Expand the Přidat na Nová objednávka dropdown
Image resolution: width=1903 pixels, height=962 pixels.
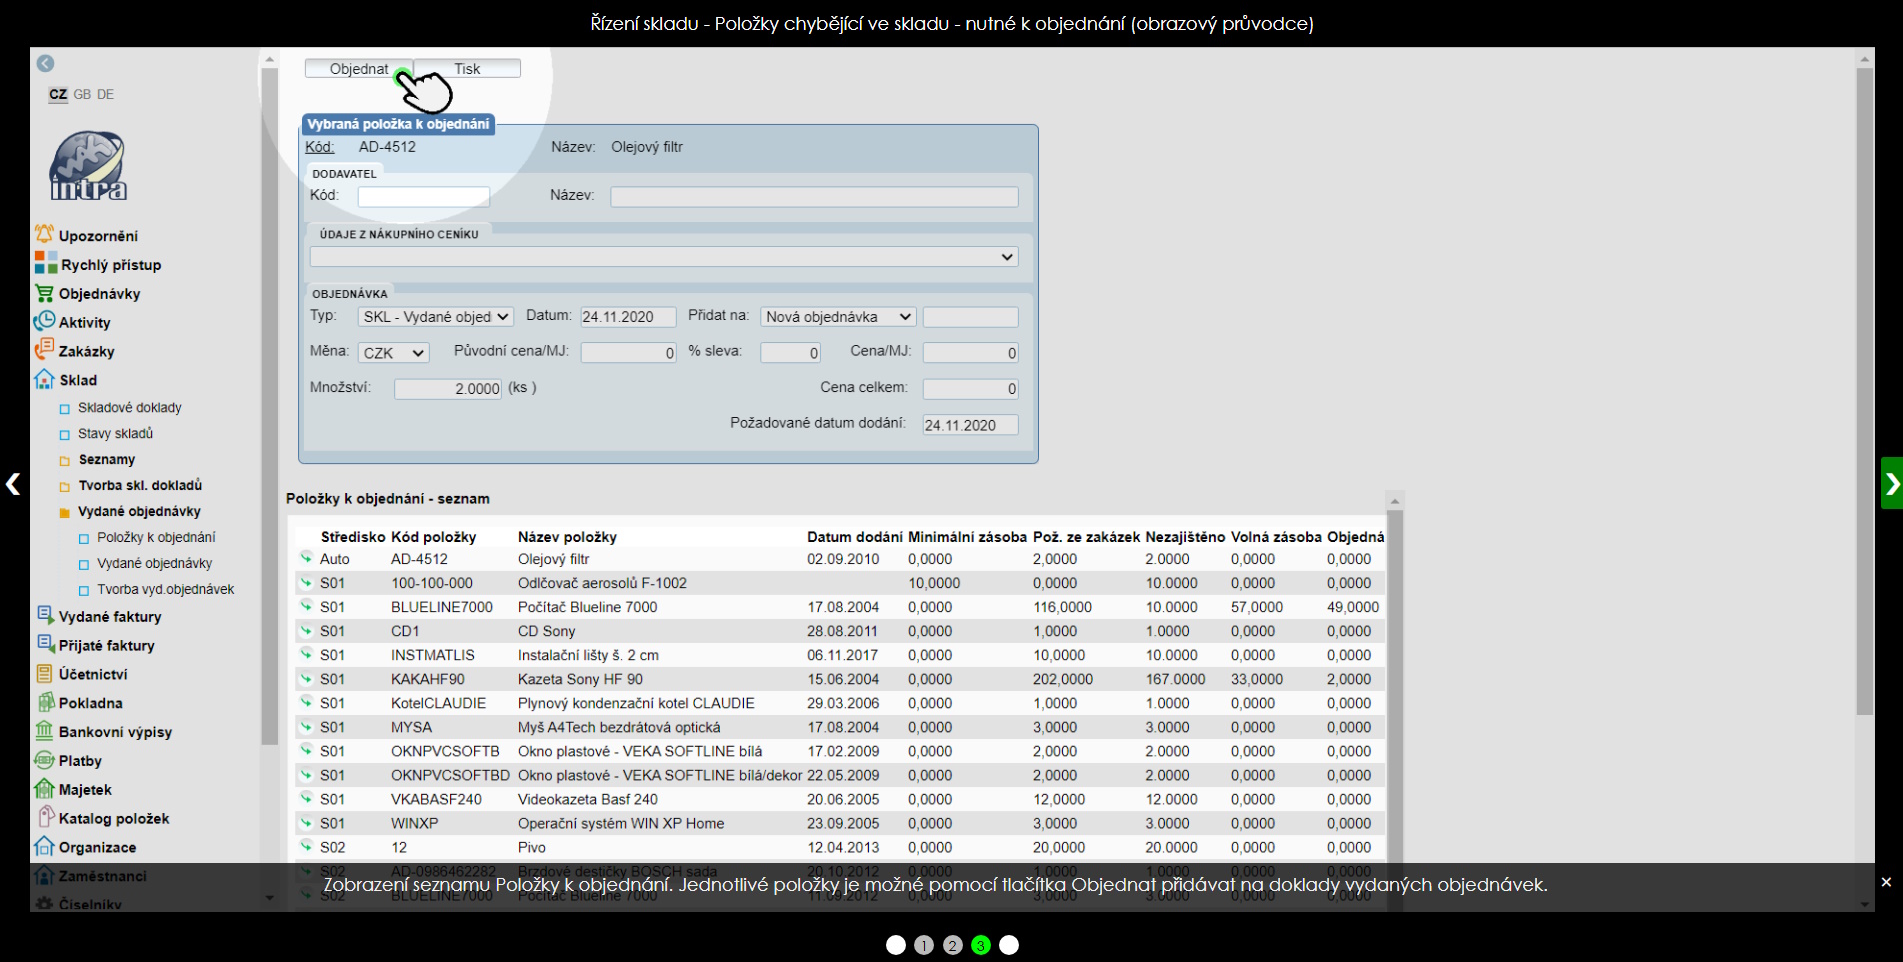pyautogui.click(x=837, y=317)
